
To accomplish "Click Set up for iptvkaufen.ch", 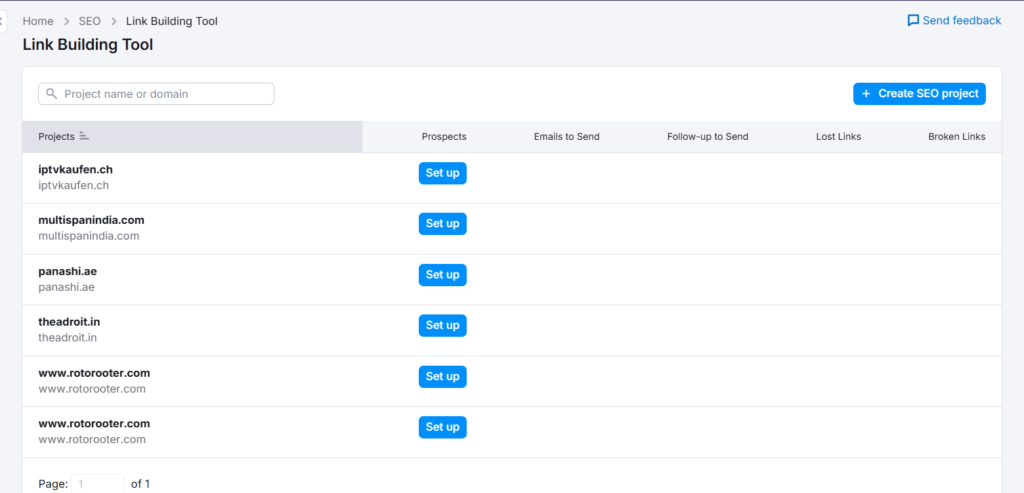I will [442, 173].
